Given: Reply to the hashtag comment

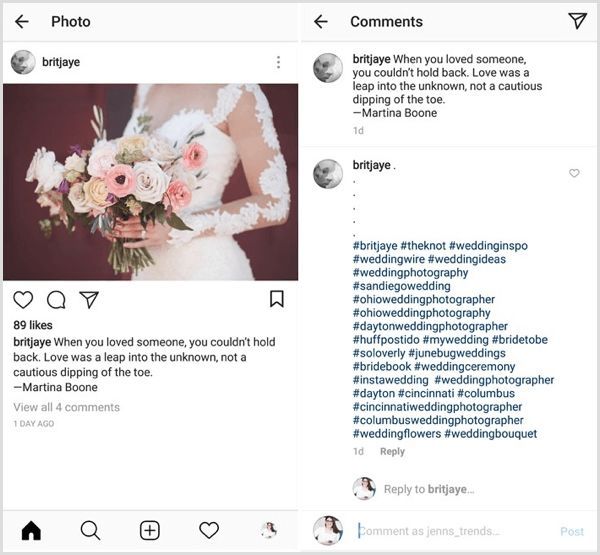Looking at the screenshot, I should pos(392,452).
